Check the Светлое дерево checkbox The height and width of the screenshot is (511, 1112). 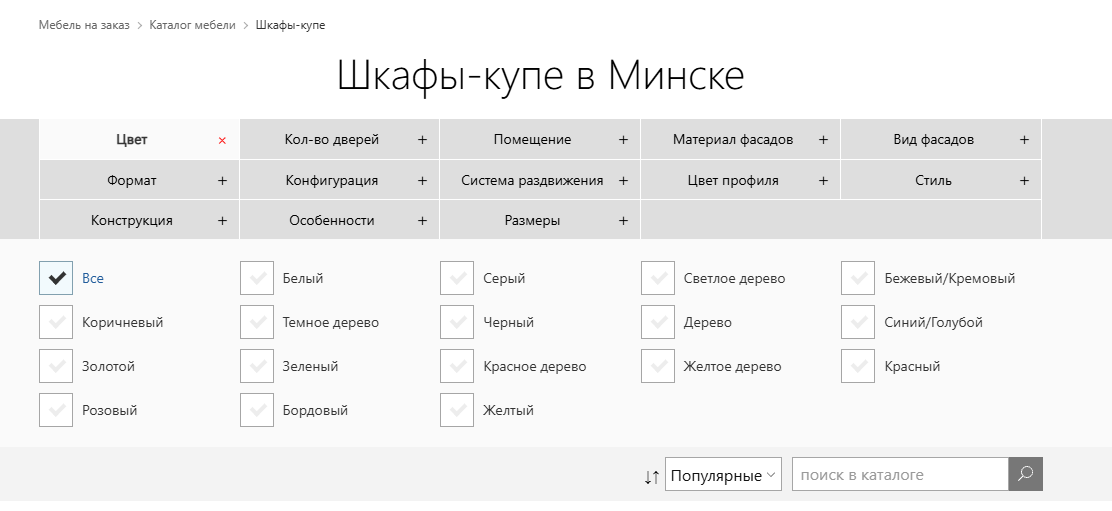(x=658, y=278)
